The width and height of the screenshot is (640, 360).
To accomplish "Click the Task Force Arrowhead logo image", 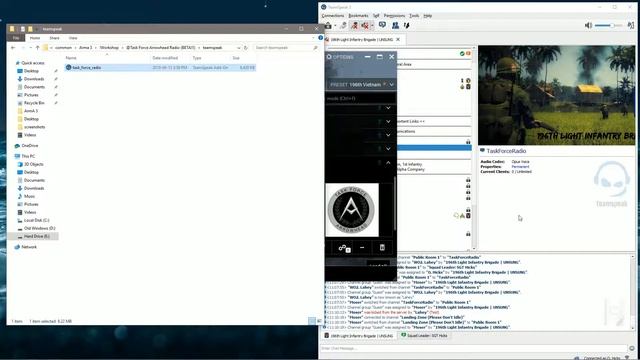I will [x=352, y=210].
